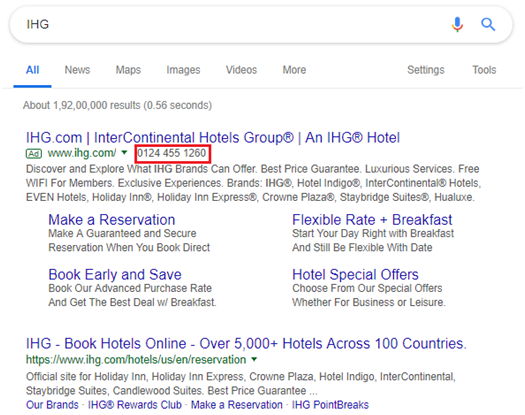525x415 pixels.
Task: Open search Settings
Action: [426, 70]
